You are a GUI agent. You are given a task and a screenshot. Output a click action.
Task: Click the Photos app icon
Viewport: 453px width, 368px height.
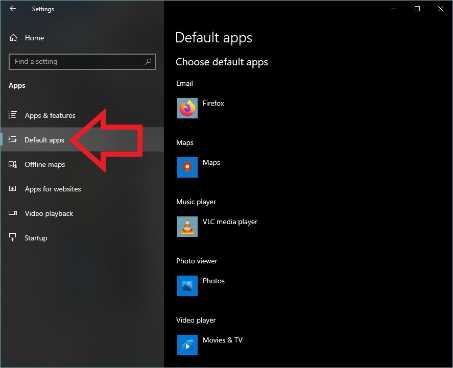tap(187, 286)
